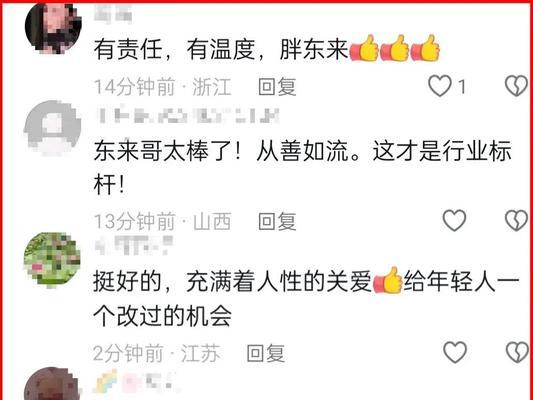Image resolution: width=533 pixels, height=400 pixels.
Task: Tap broken heart on 江苏 comment
Action: pyautogui.click(x=517, y=352)
